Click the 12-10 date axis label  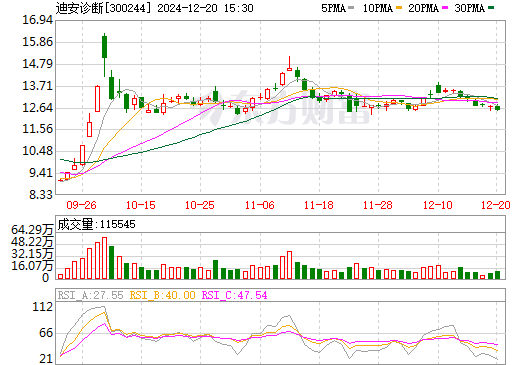[438, 205]
